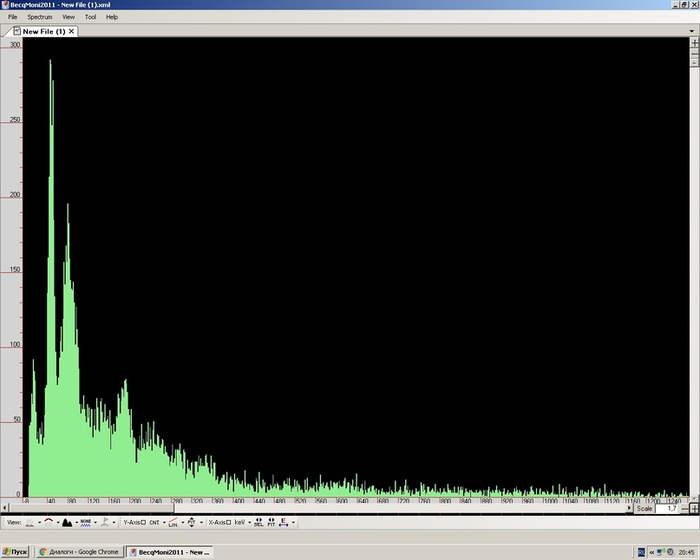
Task: Toggle the X-Axis checkbox
Action: click(x=229, y=522)
